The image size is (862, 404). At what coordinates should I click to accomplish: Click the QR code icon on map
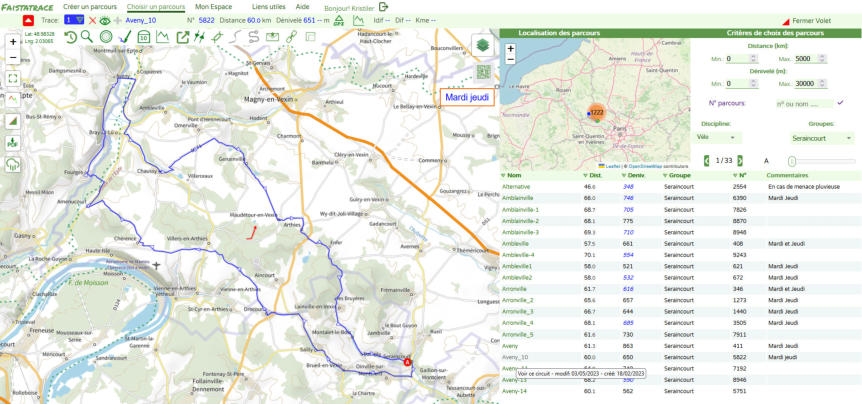483,71
